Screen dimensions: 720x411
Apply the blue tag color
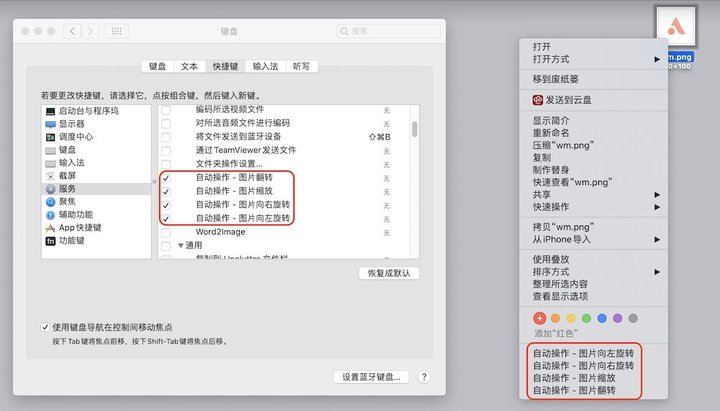click(x=602, y=318)
